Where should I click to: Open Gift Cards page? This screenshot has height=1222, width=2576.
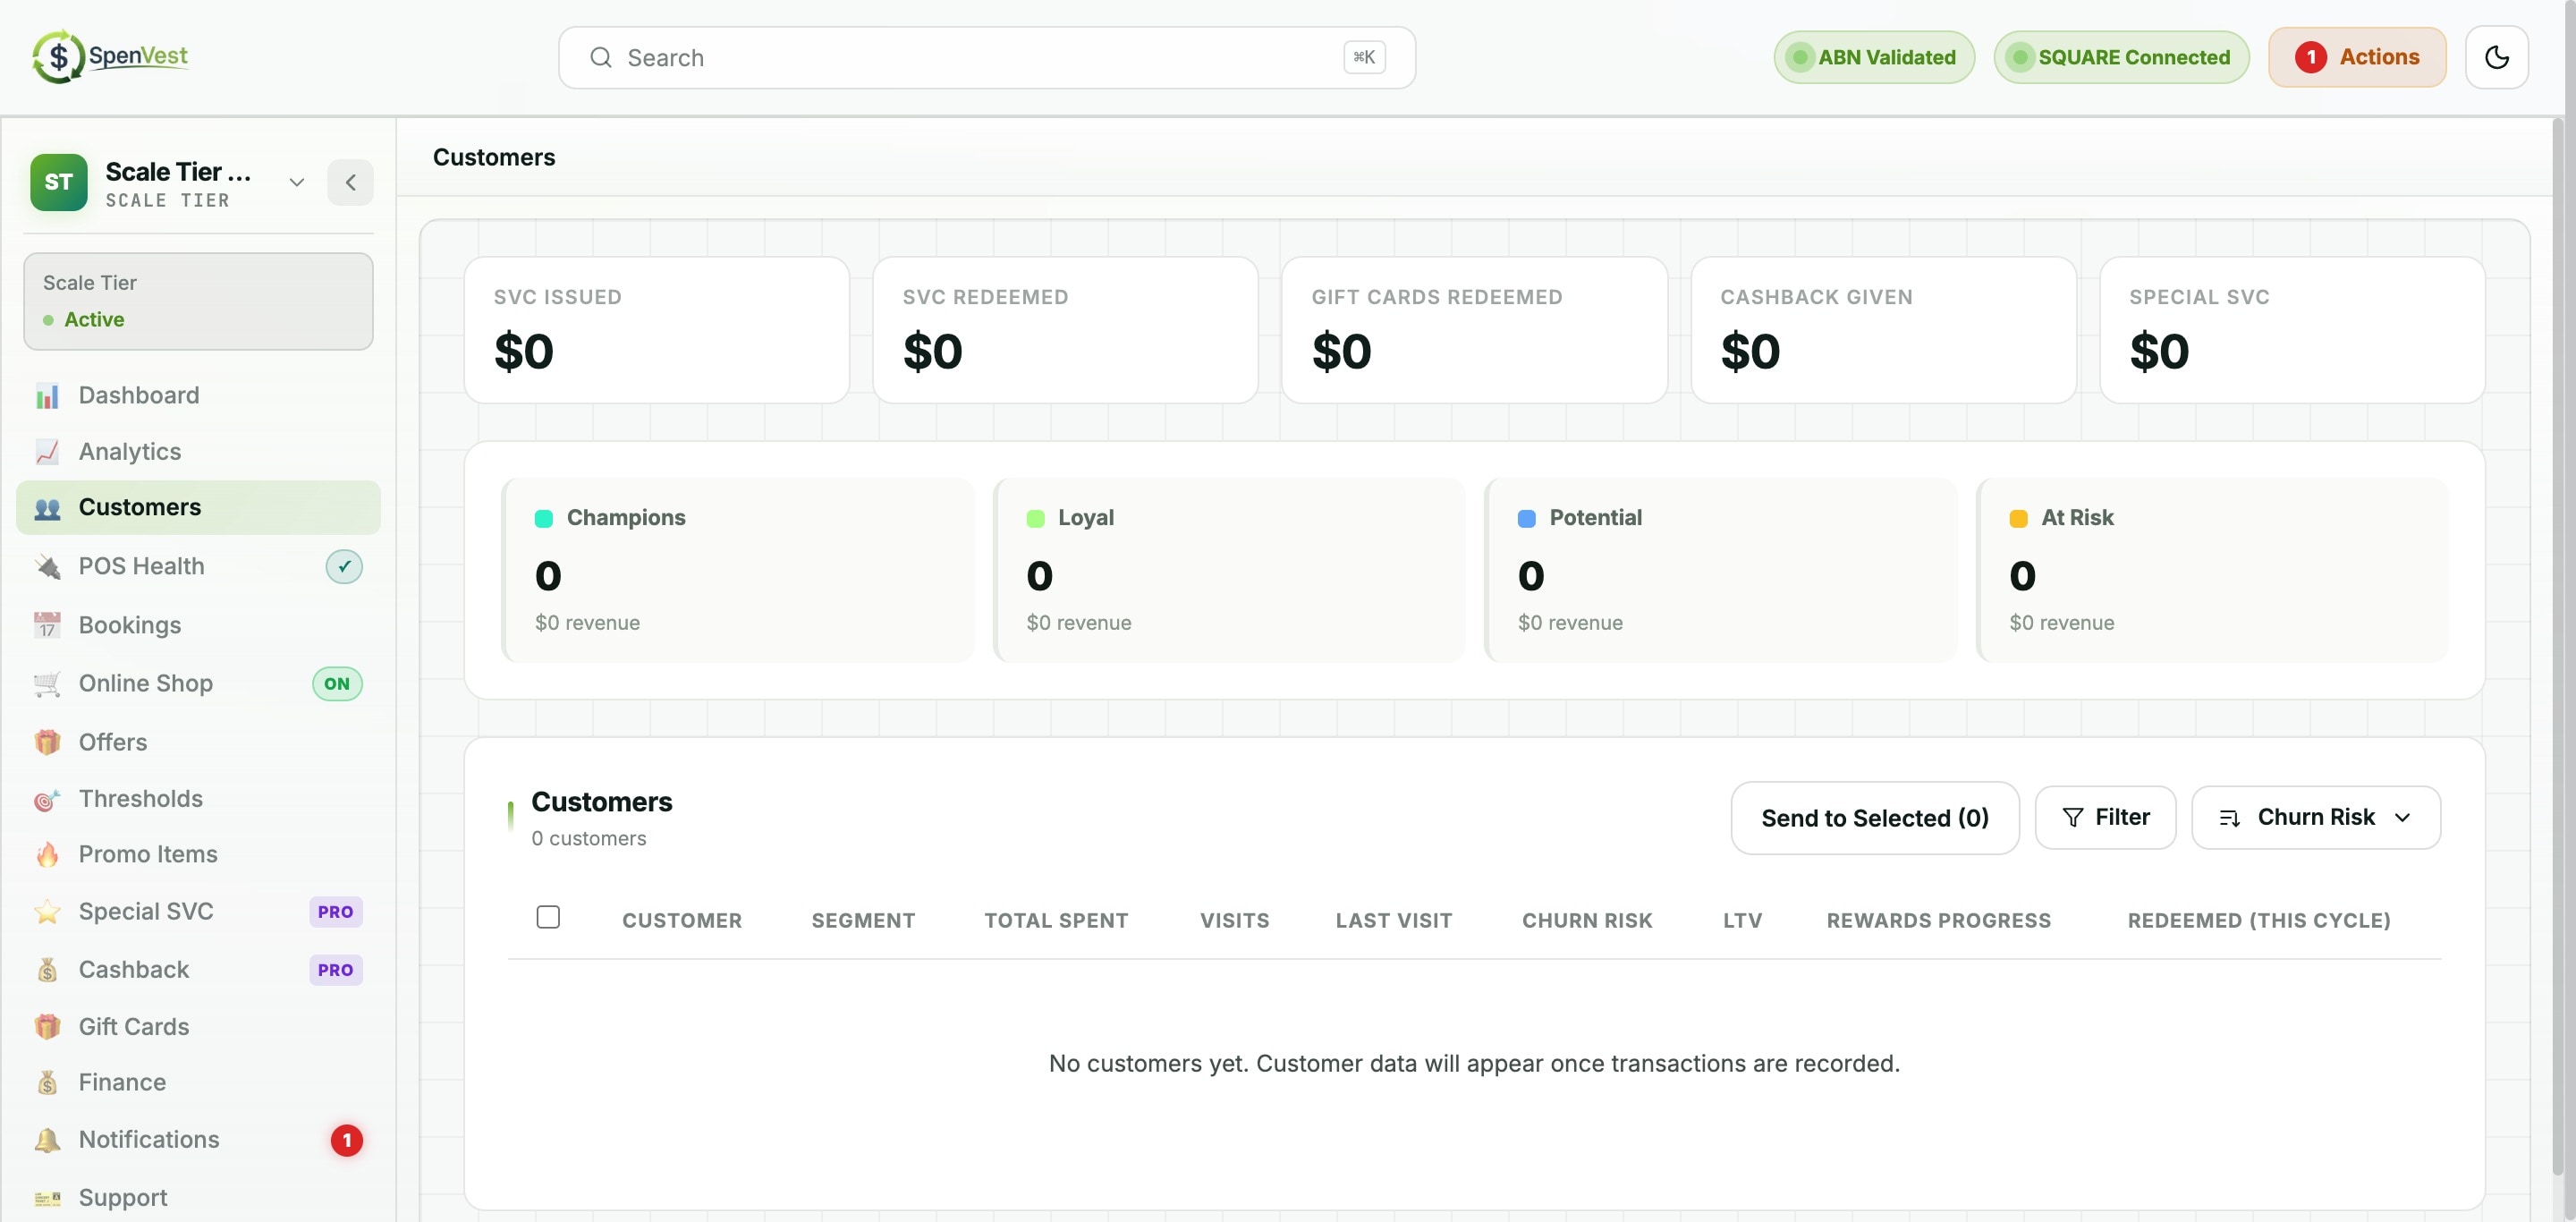[x=198, y=1027]
